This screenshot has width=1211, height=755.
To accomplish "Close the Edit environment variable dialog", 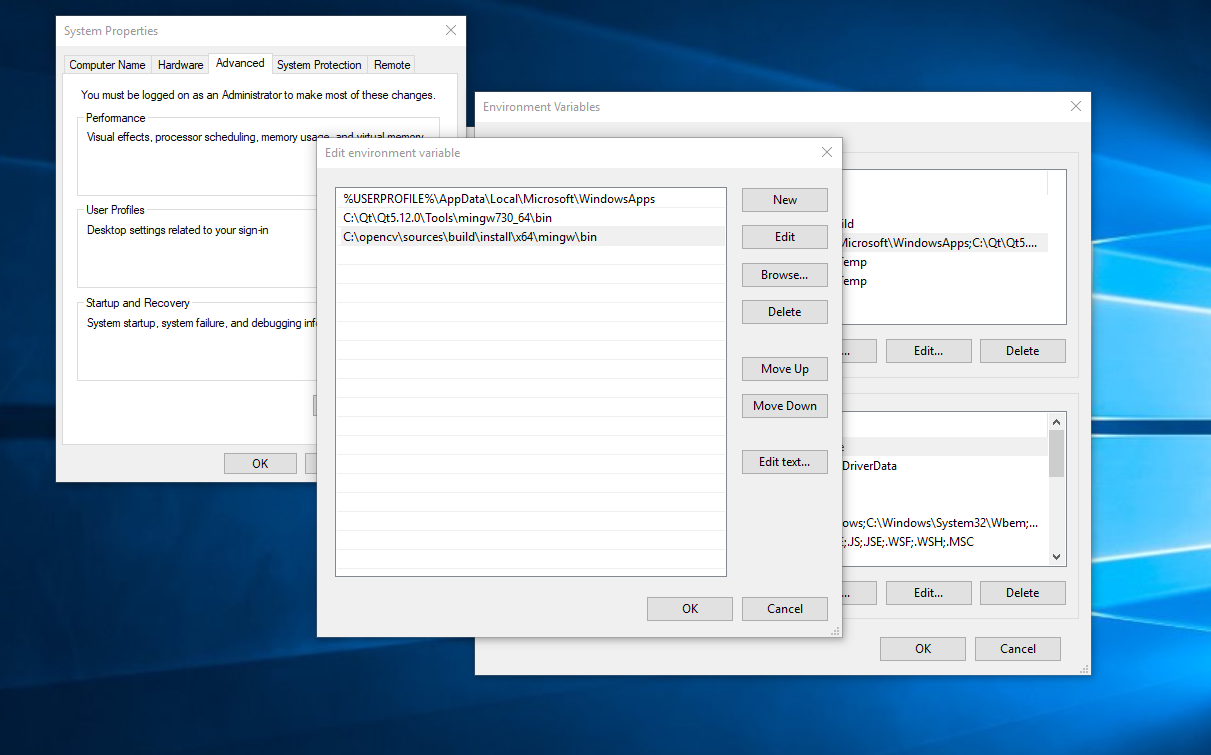I will 826,153.
